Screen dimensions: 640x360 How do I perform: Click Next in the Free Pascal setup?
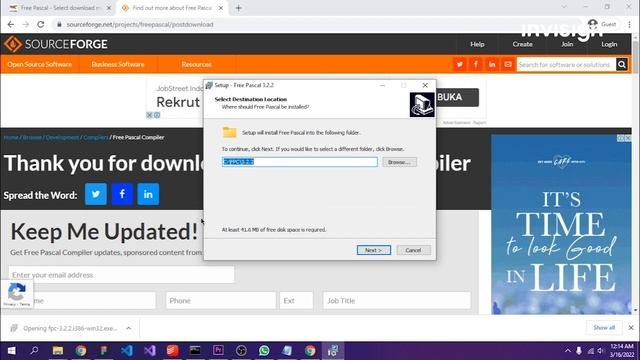pos(374,250)
